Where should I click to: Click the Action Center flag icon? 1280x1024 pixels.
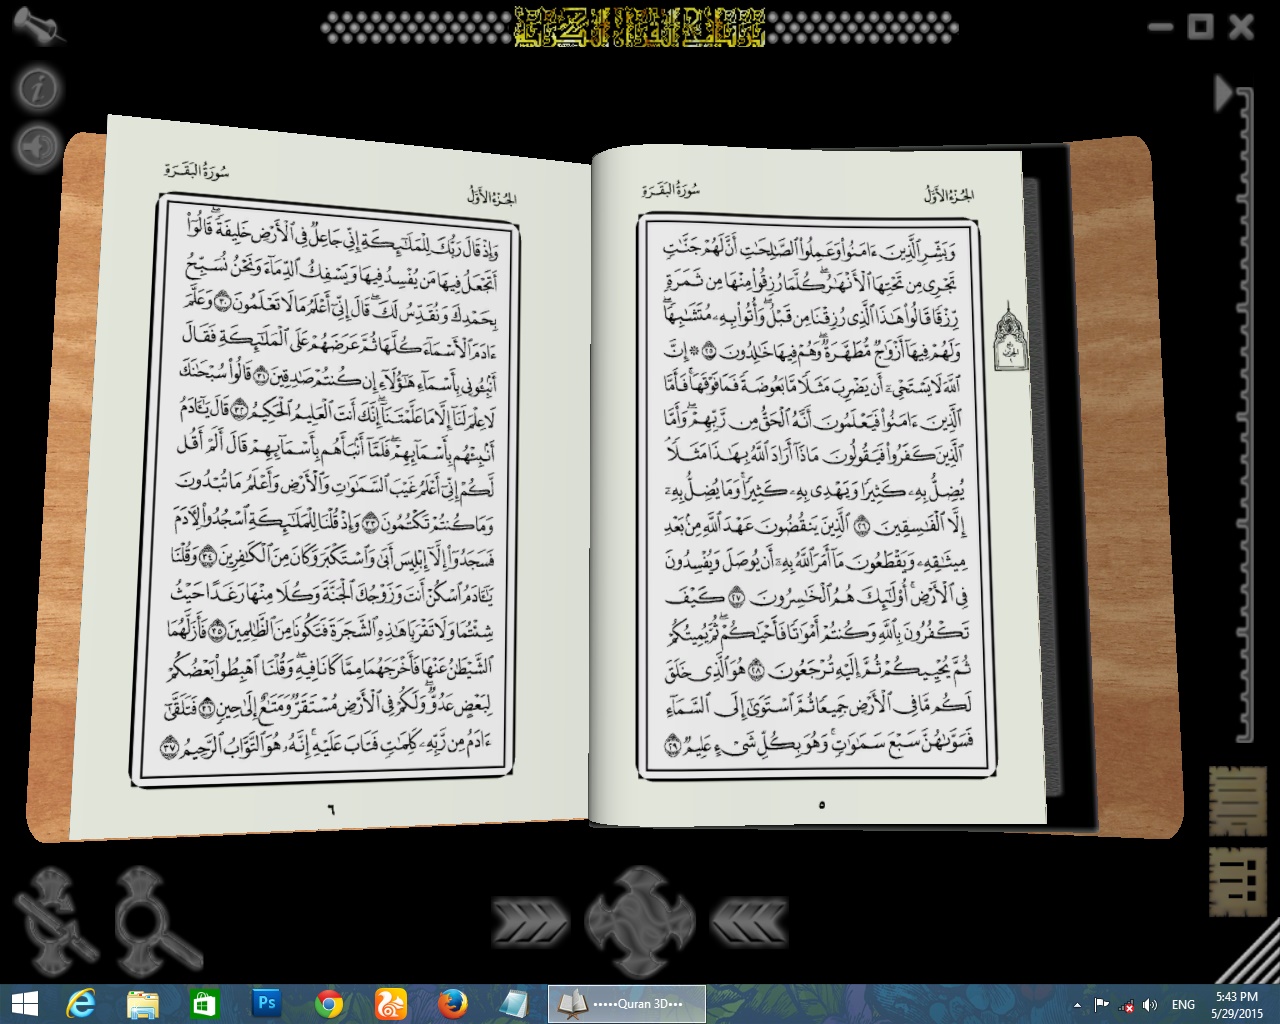[x=1101, y=1005]
